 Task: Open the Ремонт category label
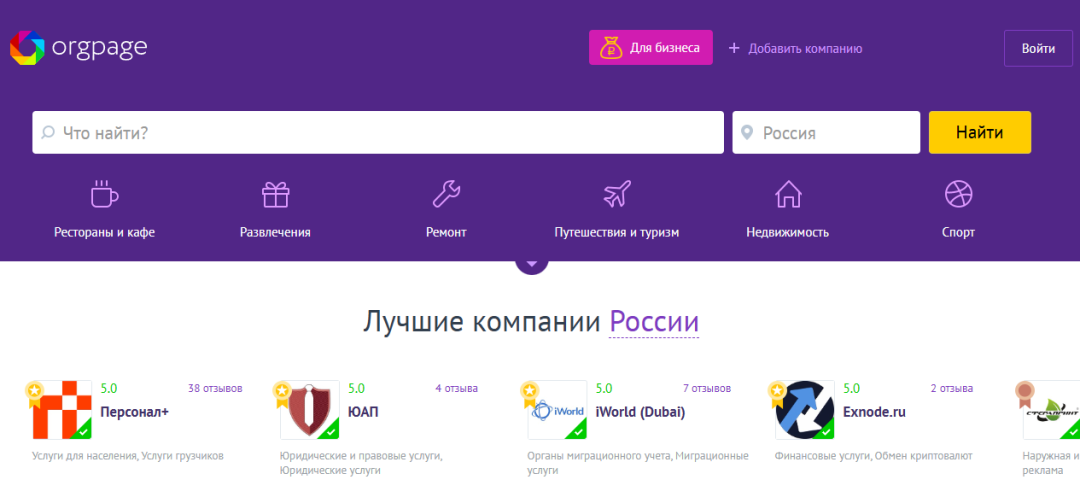coord(446,232)
